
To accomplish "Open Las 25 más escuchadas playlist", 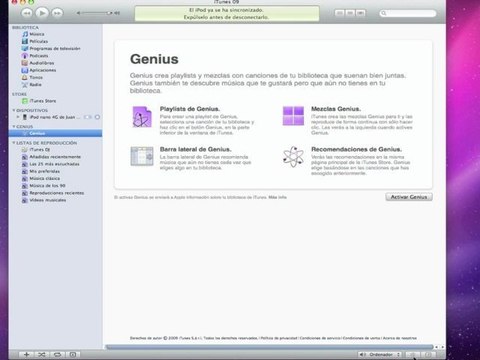I will point(51,164).
